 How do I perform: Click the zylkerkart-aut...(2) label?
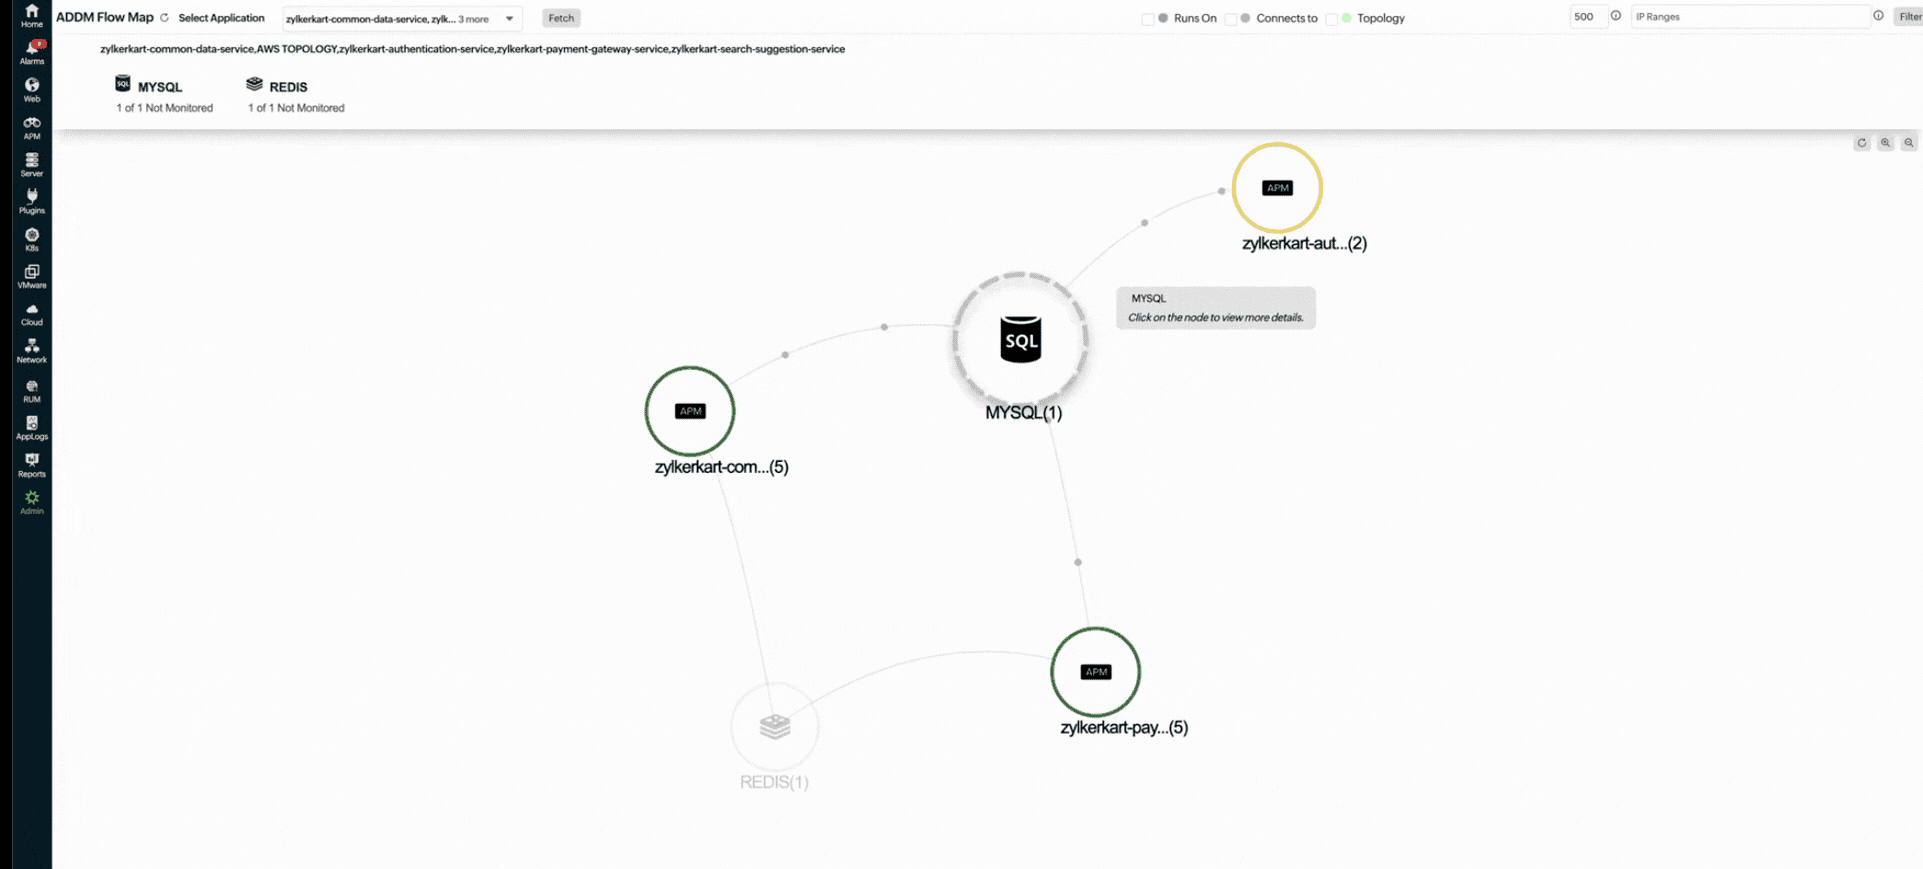click(1304, 243)
